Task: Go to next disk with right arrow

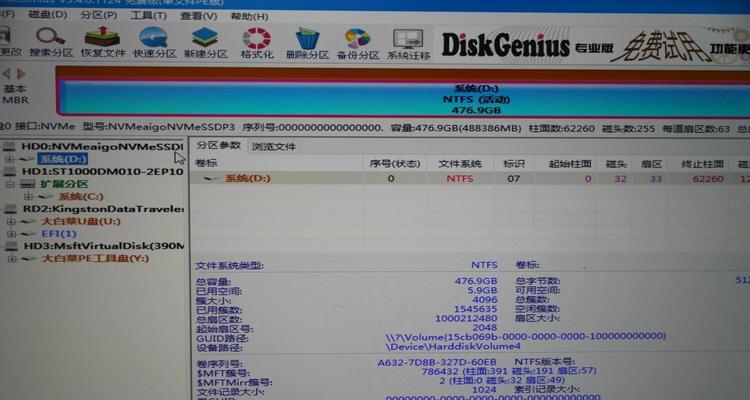Action: 21,74
